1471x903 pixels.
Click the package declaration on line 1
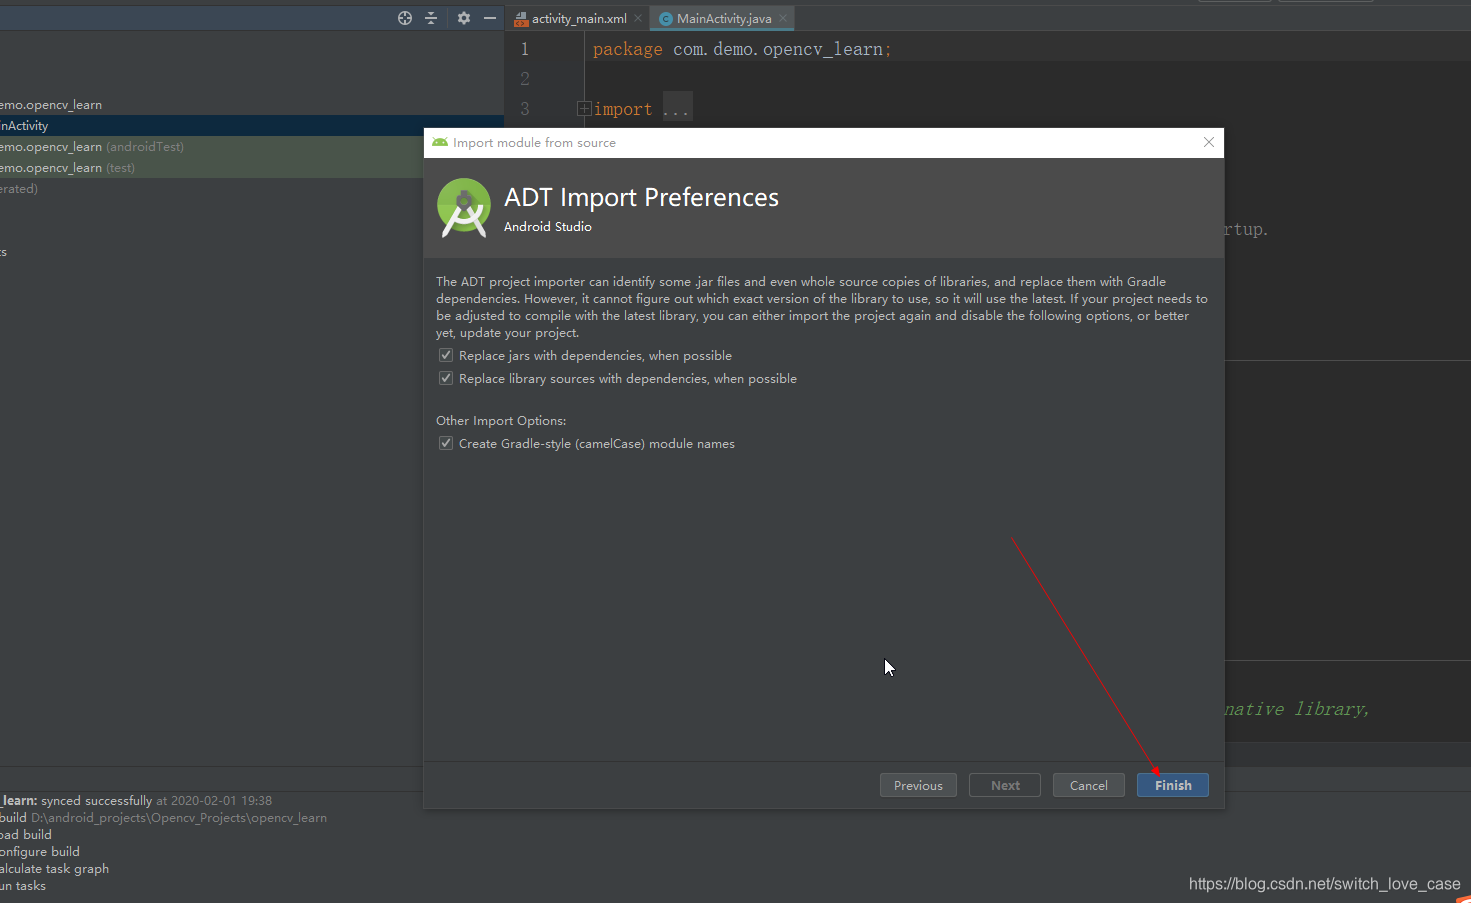click(741, 49)
